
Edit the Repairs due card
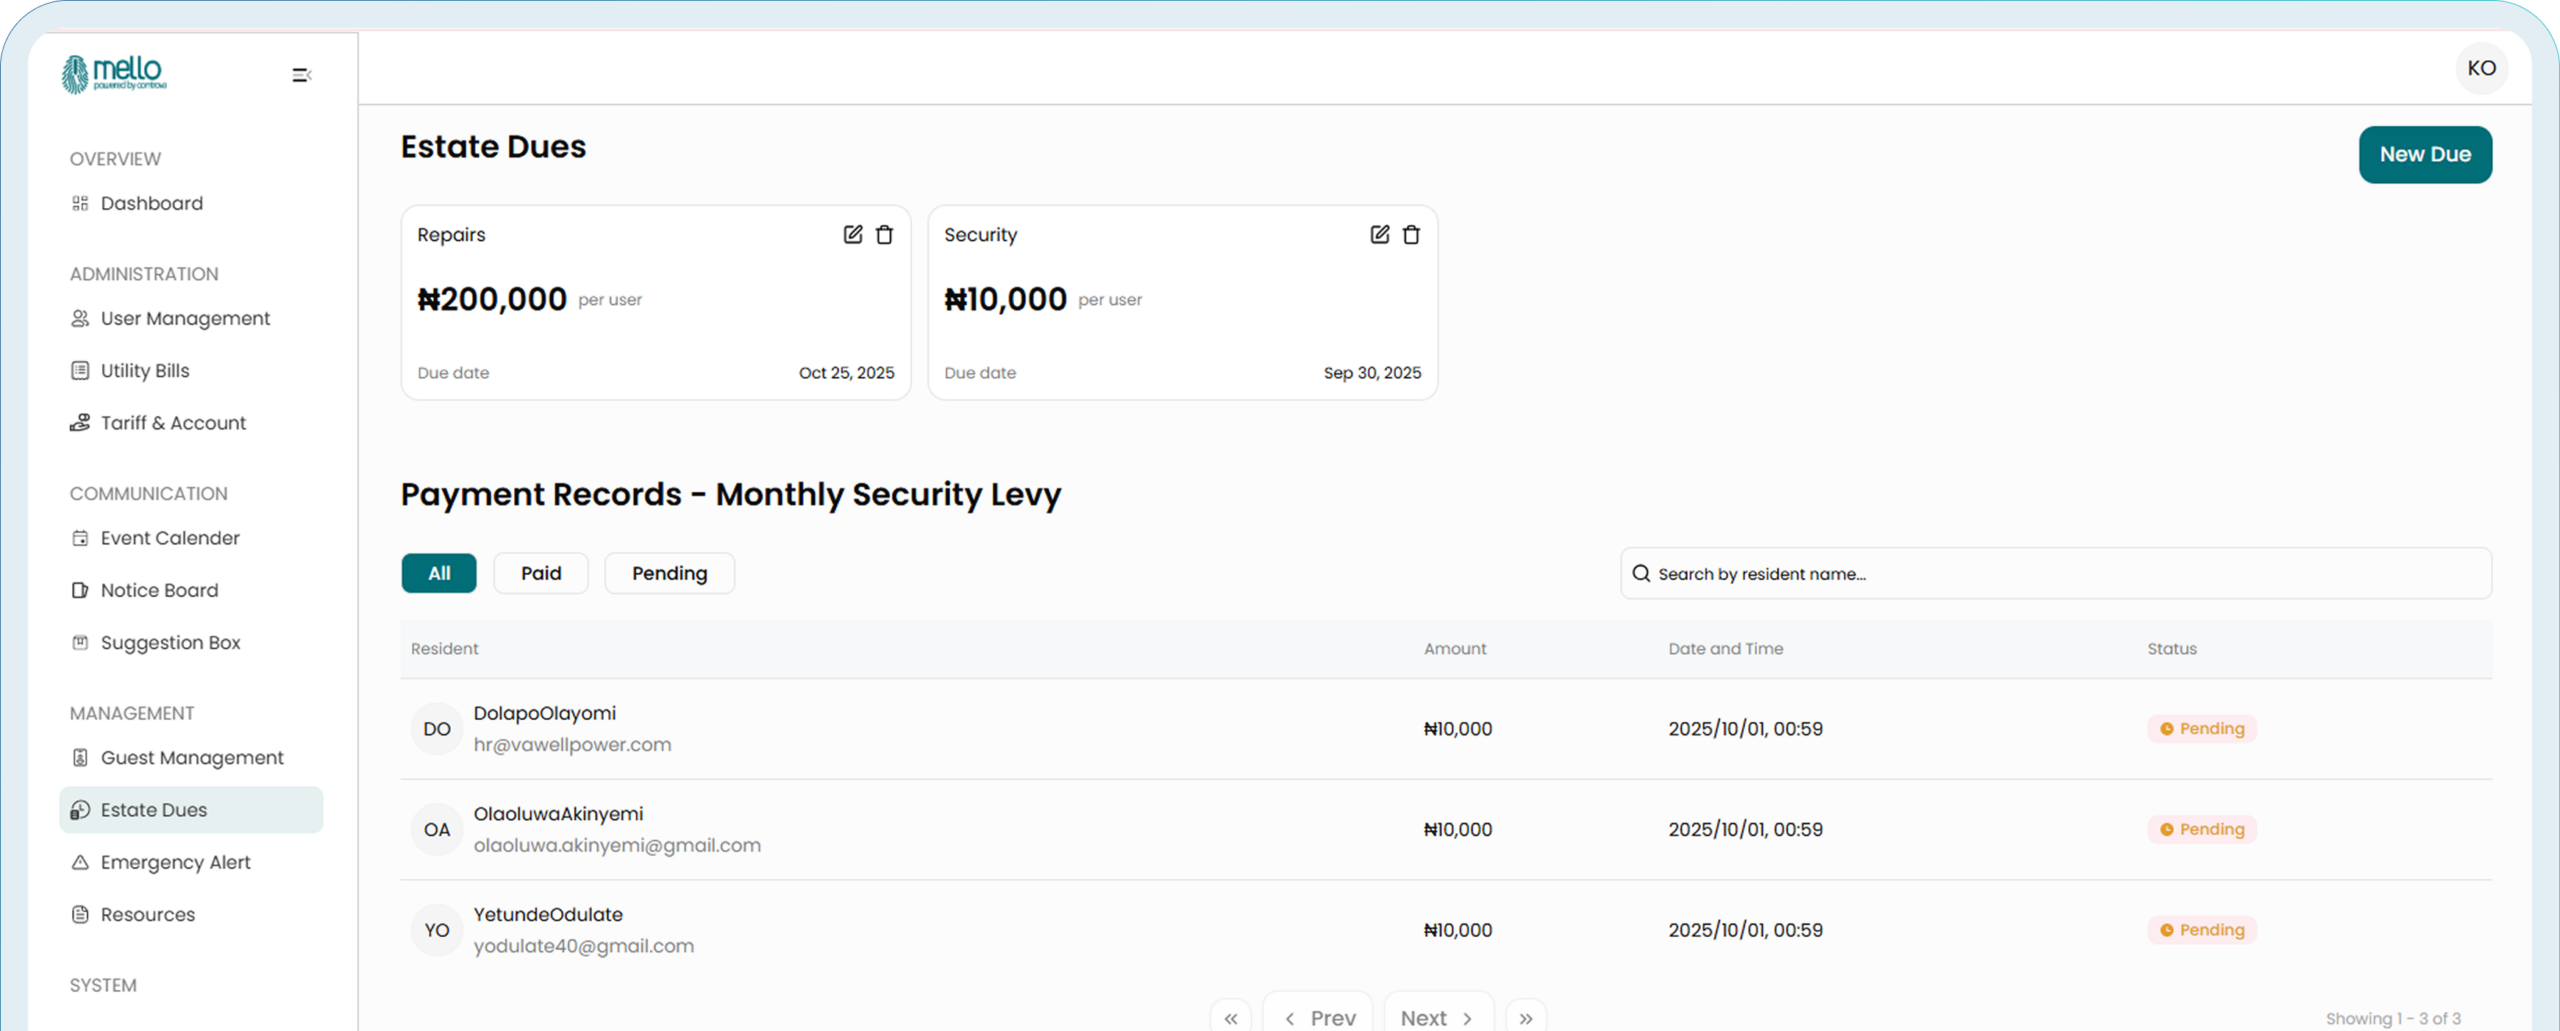(852, 234)
